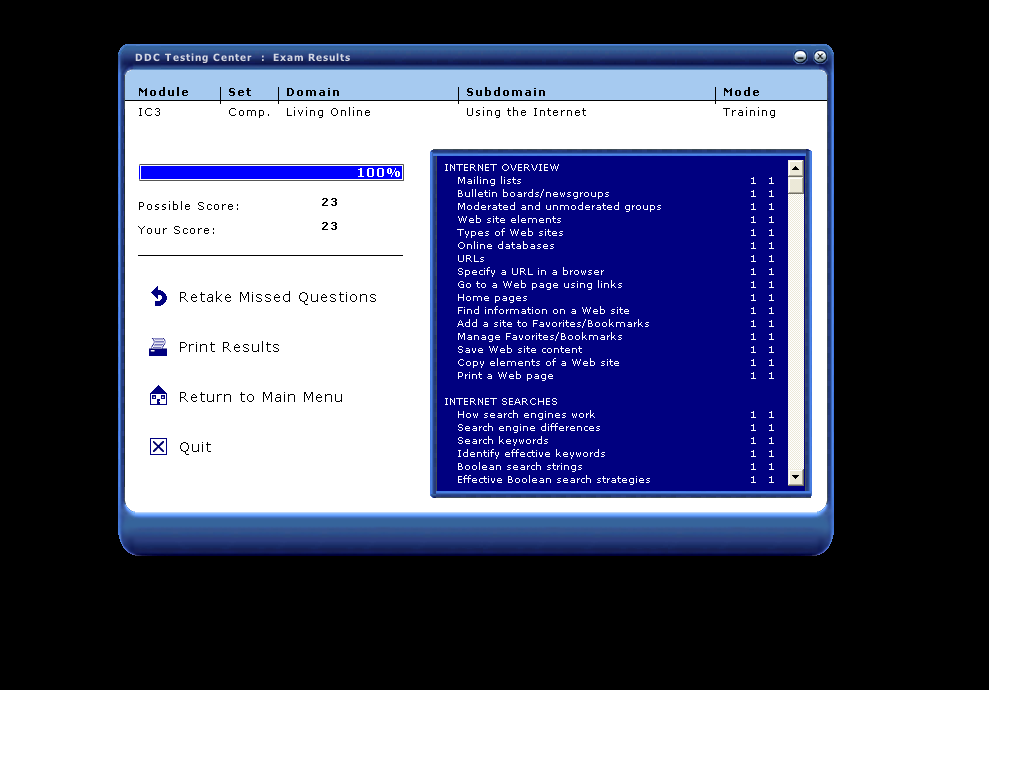
Task: Select the Bulletin boards/newsgroups row
Action: pos(616,194)
